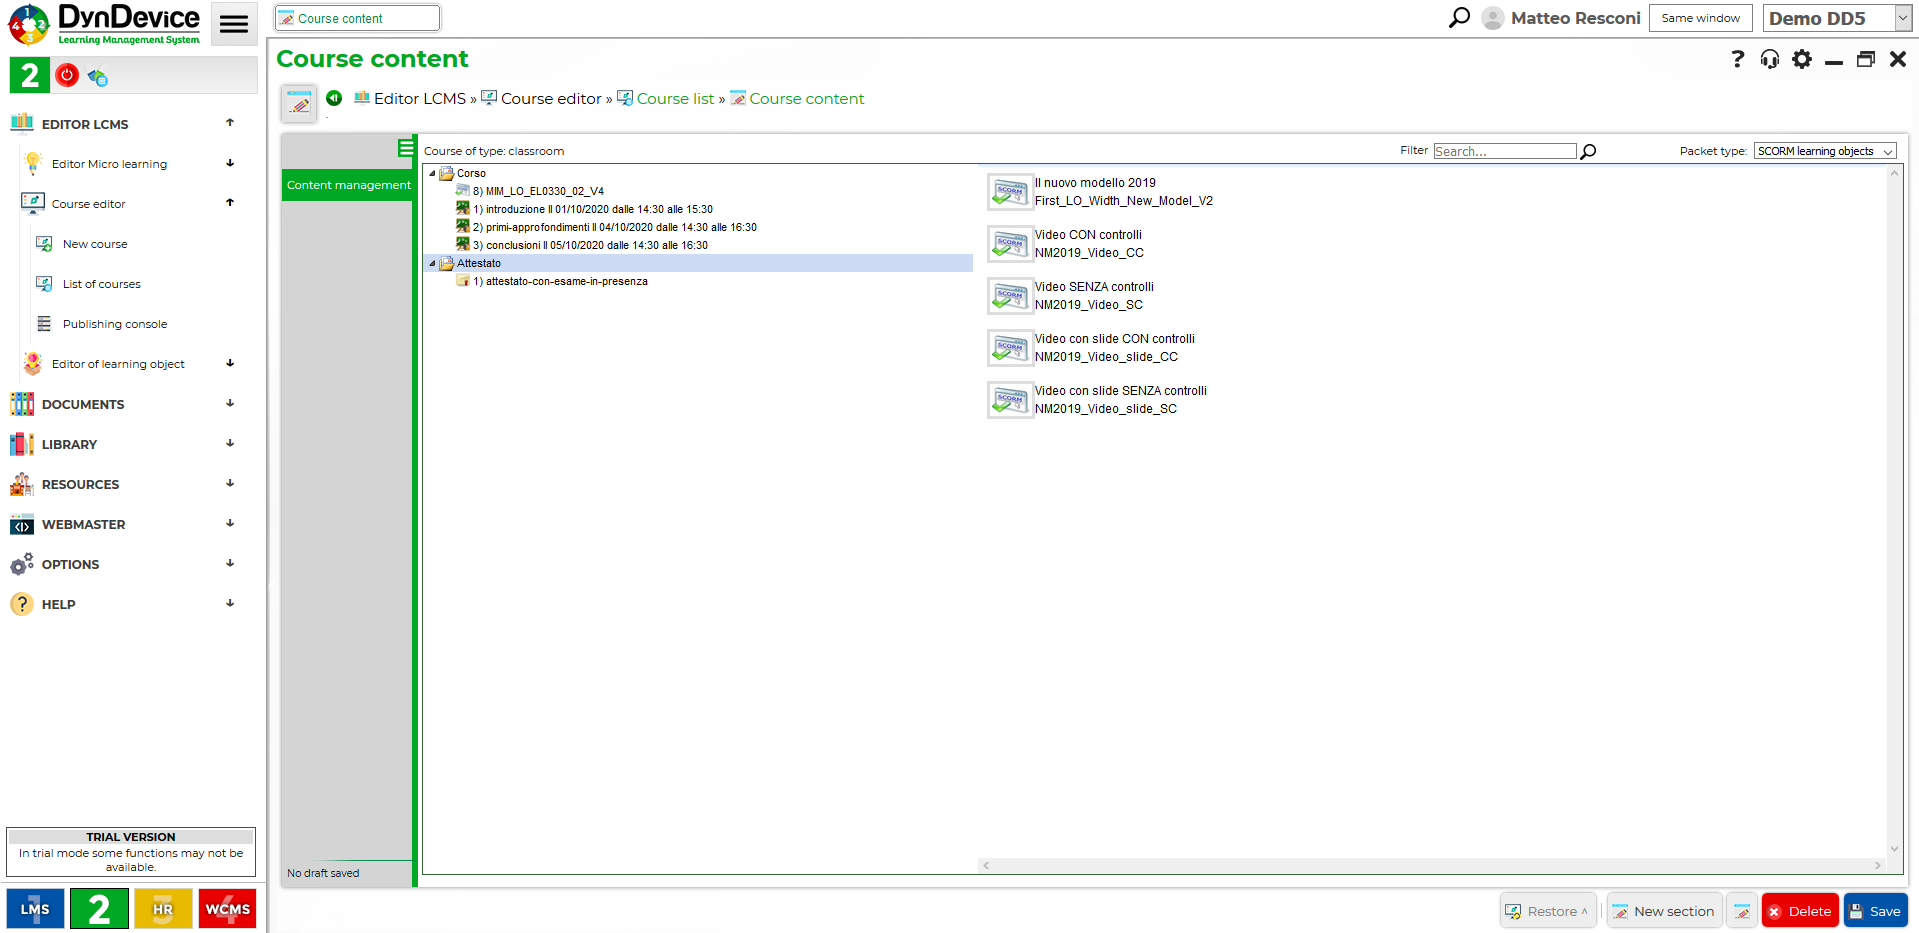Collapse the Attestato tree folder
1919x933 pixels.
(x=433, y=264)
